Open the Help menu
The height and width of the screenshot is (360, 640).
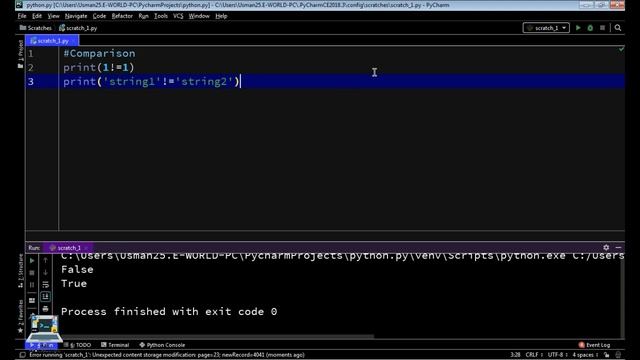(x=221, y=16)
